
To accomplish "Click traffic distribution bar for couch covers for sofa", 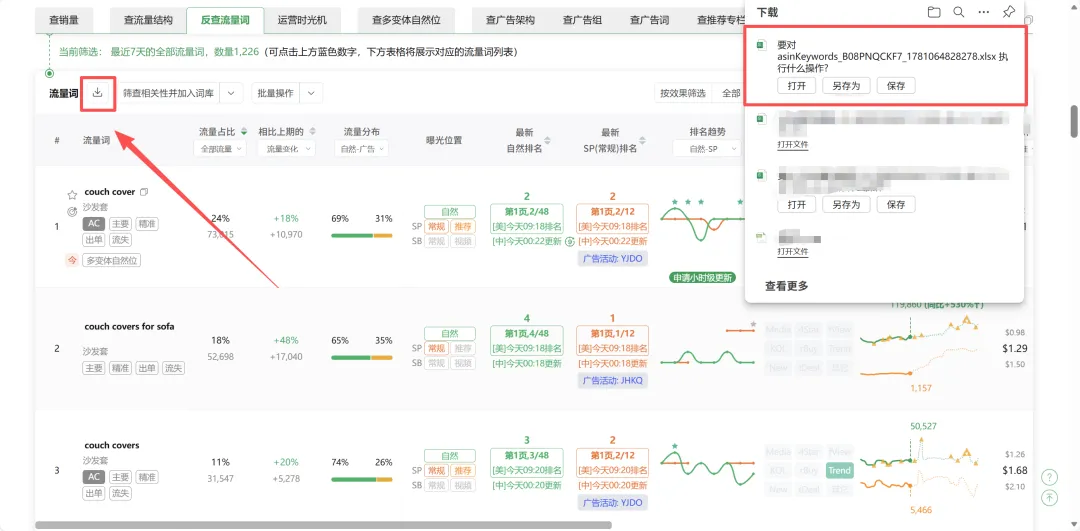I will click(362, 357).
